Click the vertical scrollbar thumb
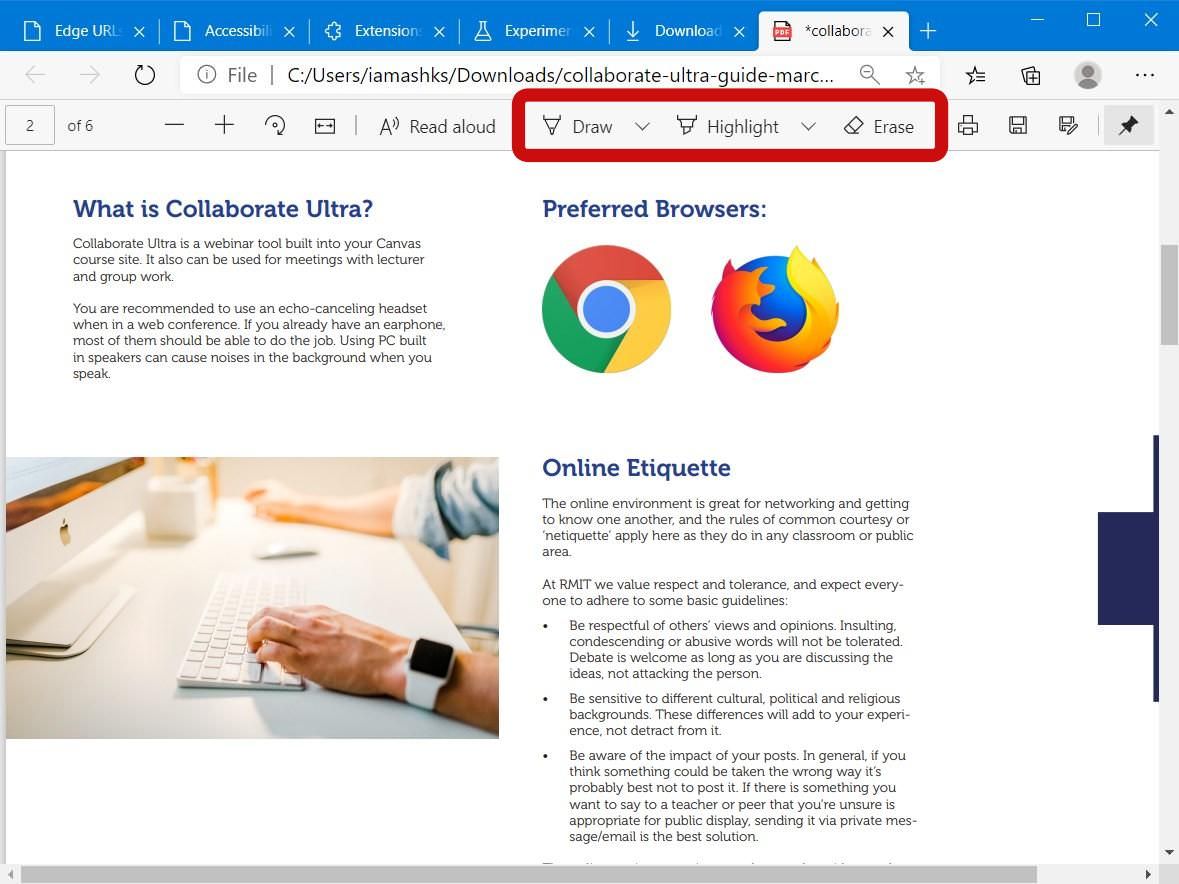Image resolution: width=1179 pixels, height=884 pixels. (1169, 294)
